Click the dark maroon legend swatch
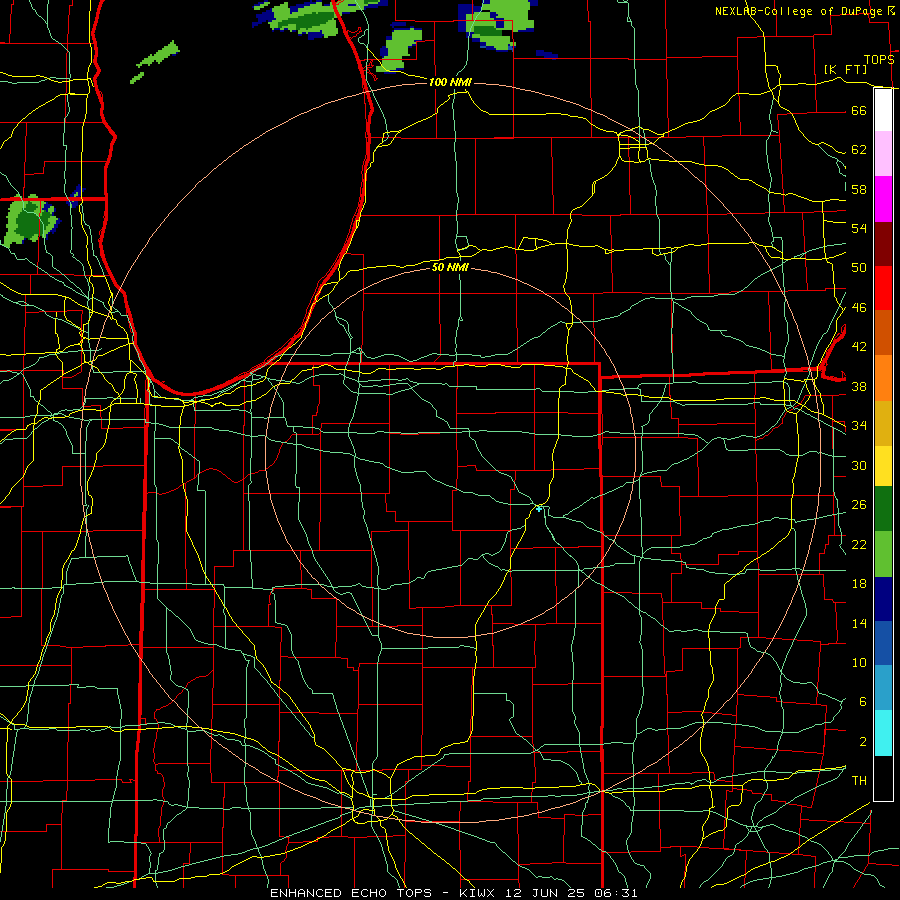Screen dimensions: 900x900 (883, 244)
